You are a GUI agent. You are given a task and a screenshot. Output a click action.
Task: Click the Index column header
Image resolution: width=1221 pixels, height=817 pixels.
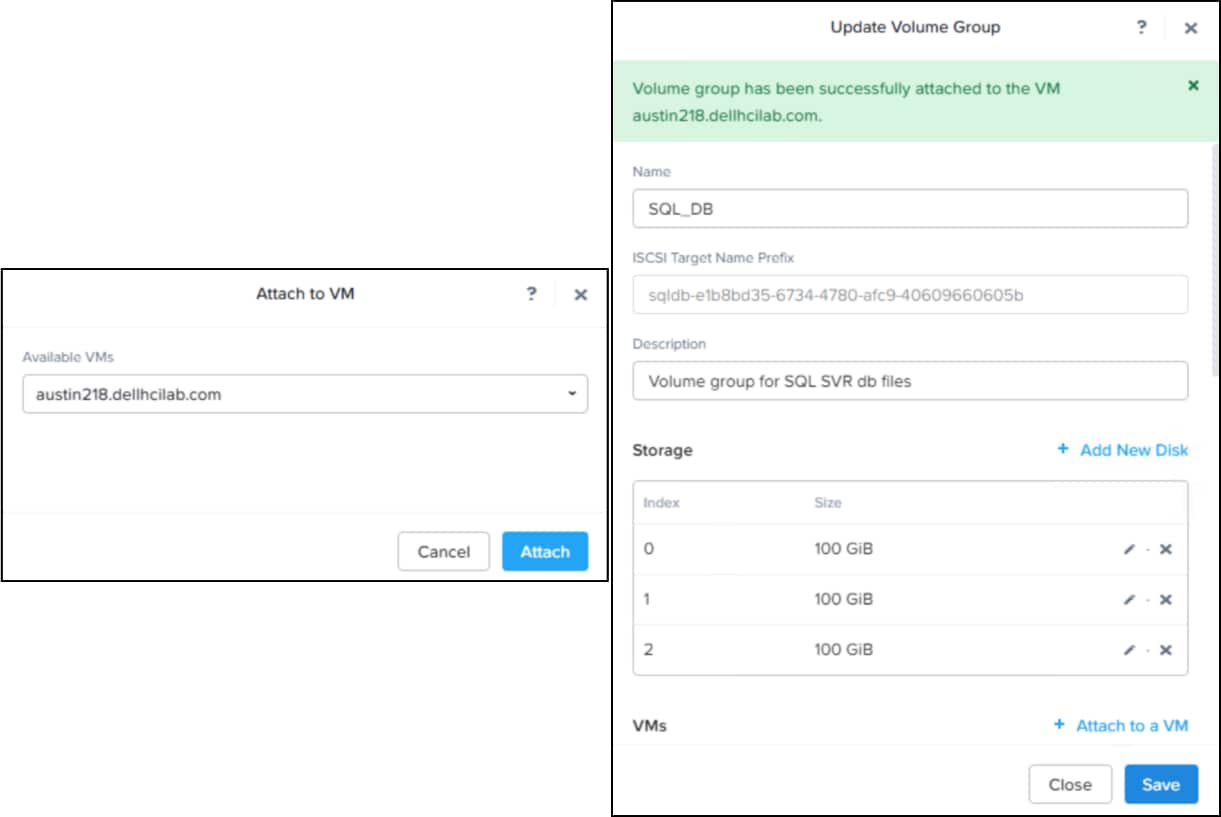click(661, 503)
